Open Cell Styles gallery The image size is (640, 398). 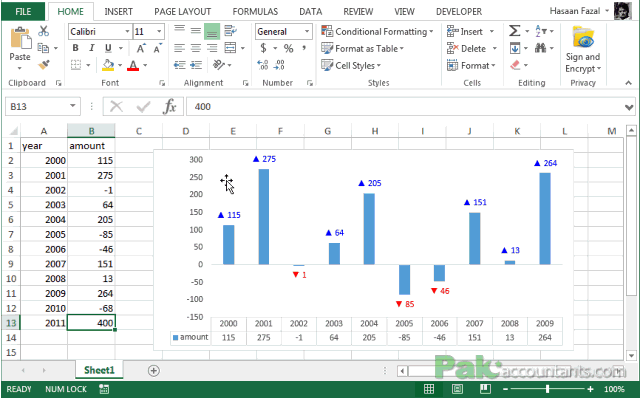tap(351, 65)
